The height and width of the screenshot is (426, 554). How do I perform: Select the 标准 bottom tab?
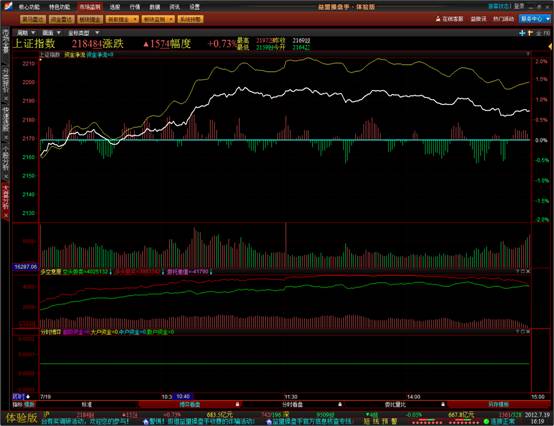click(x=87, y=404)
